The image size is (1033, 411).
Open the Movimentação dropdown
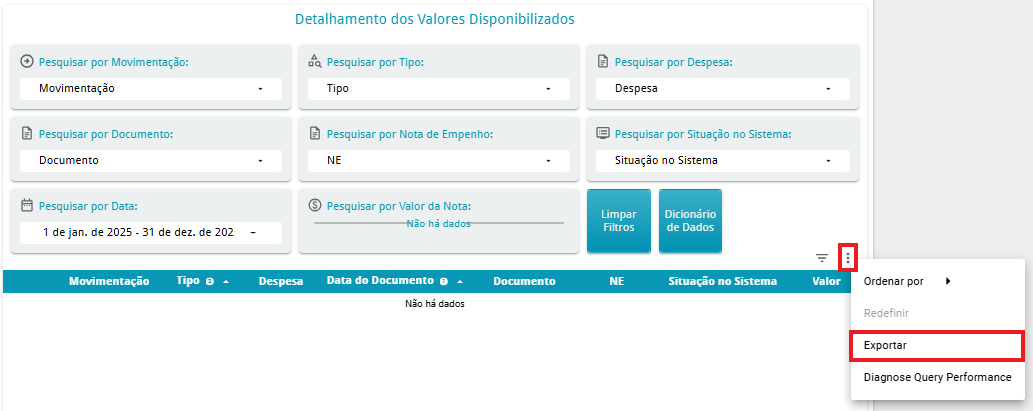[x=151, y=88]
